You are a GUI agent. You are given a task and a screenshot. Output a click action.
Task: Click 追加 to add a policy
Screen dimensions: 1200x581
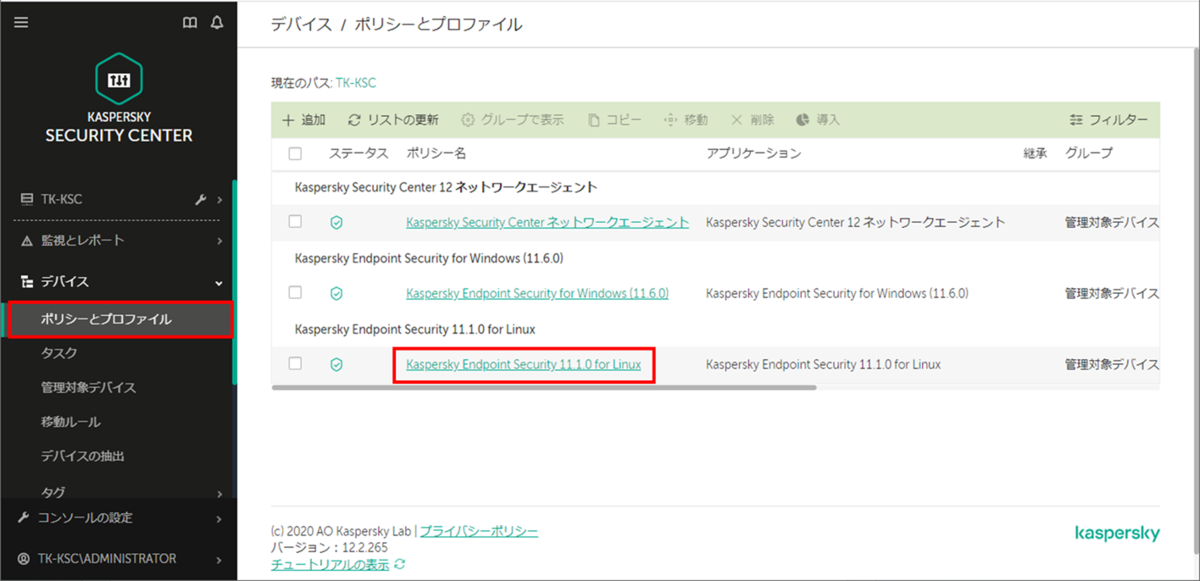click(x=303, y=120)
